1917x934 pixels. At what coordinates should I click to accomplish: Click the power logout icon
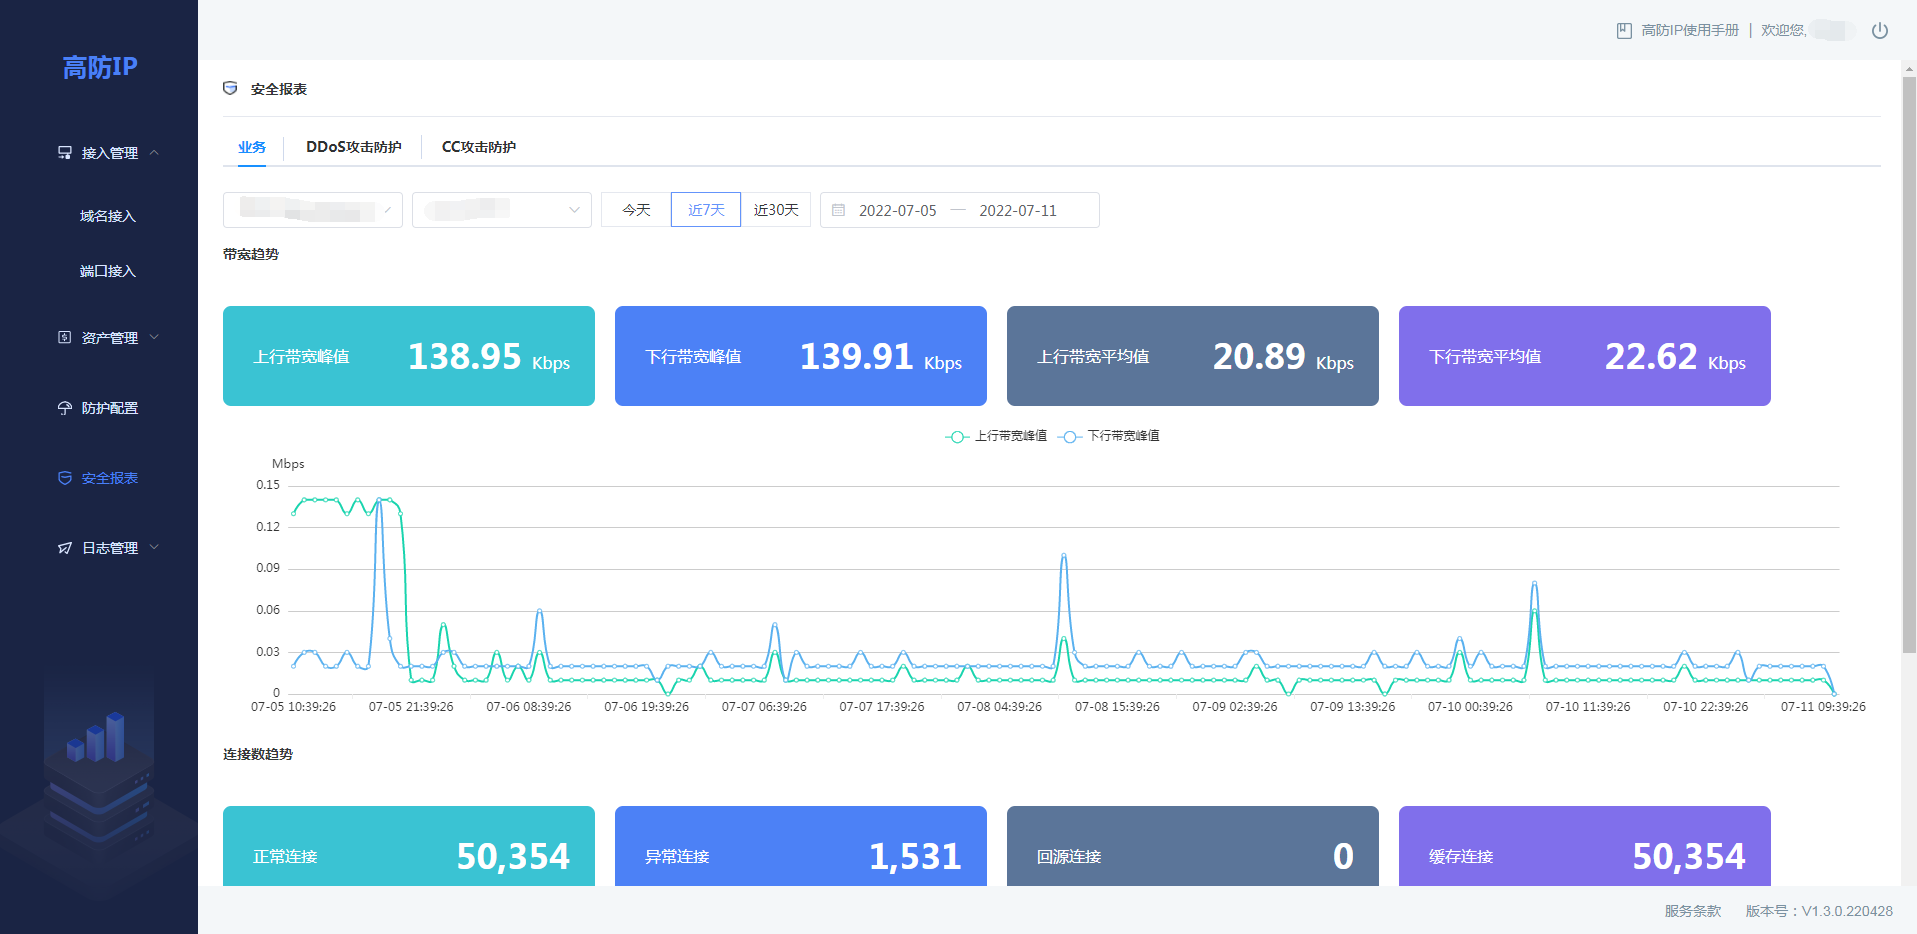click(x=1879, y=31)
